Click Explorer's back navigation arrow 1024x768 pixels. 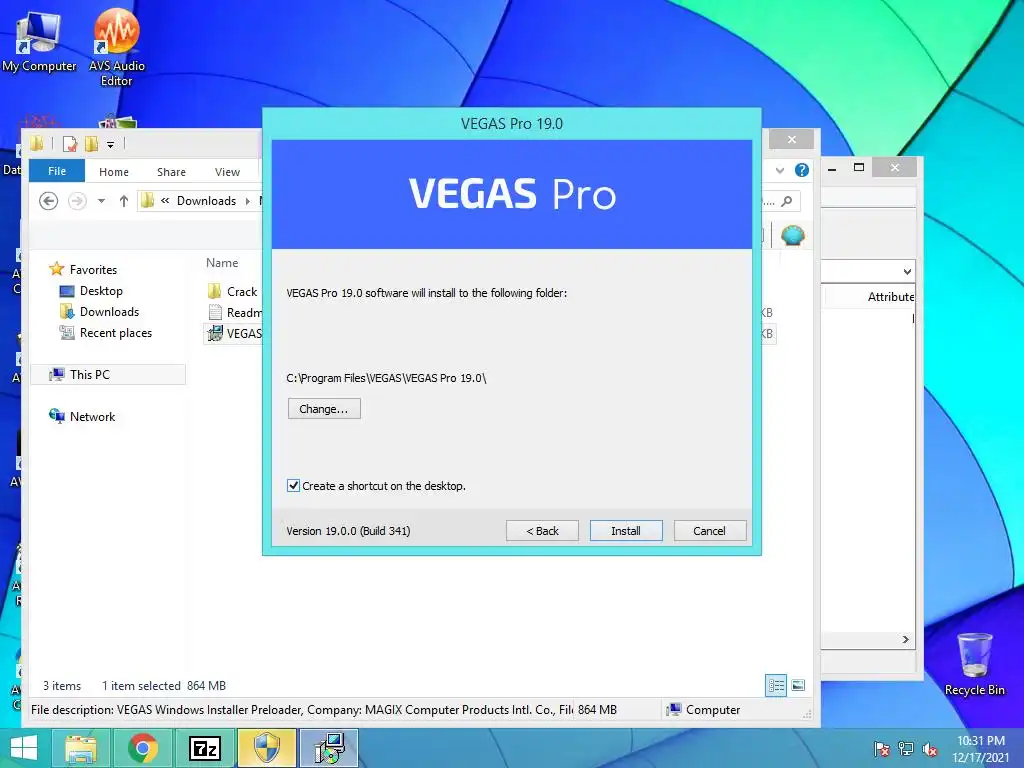(48, 200)
